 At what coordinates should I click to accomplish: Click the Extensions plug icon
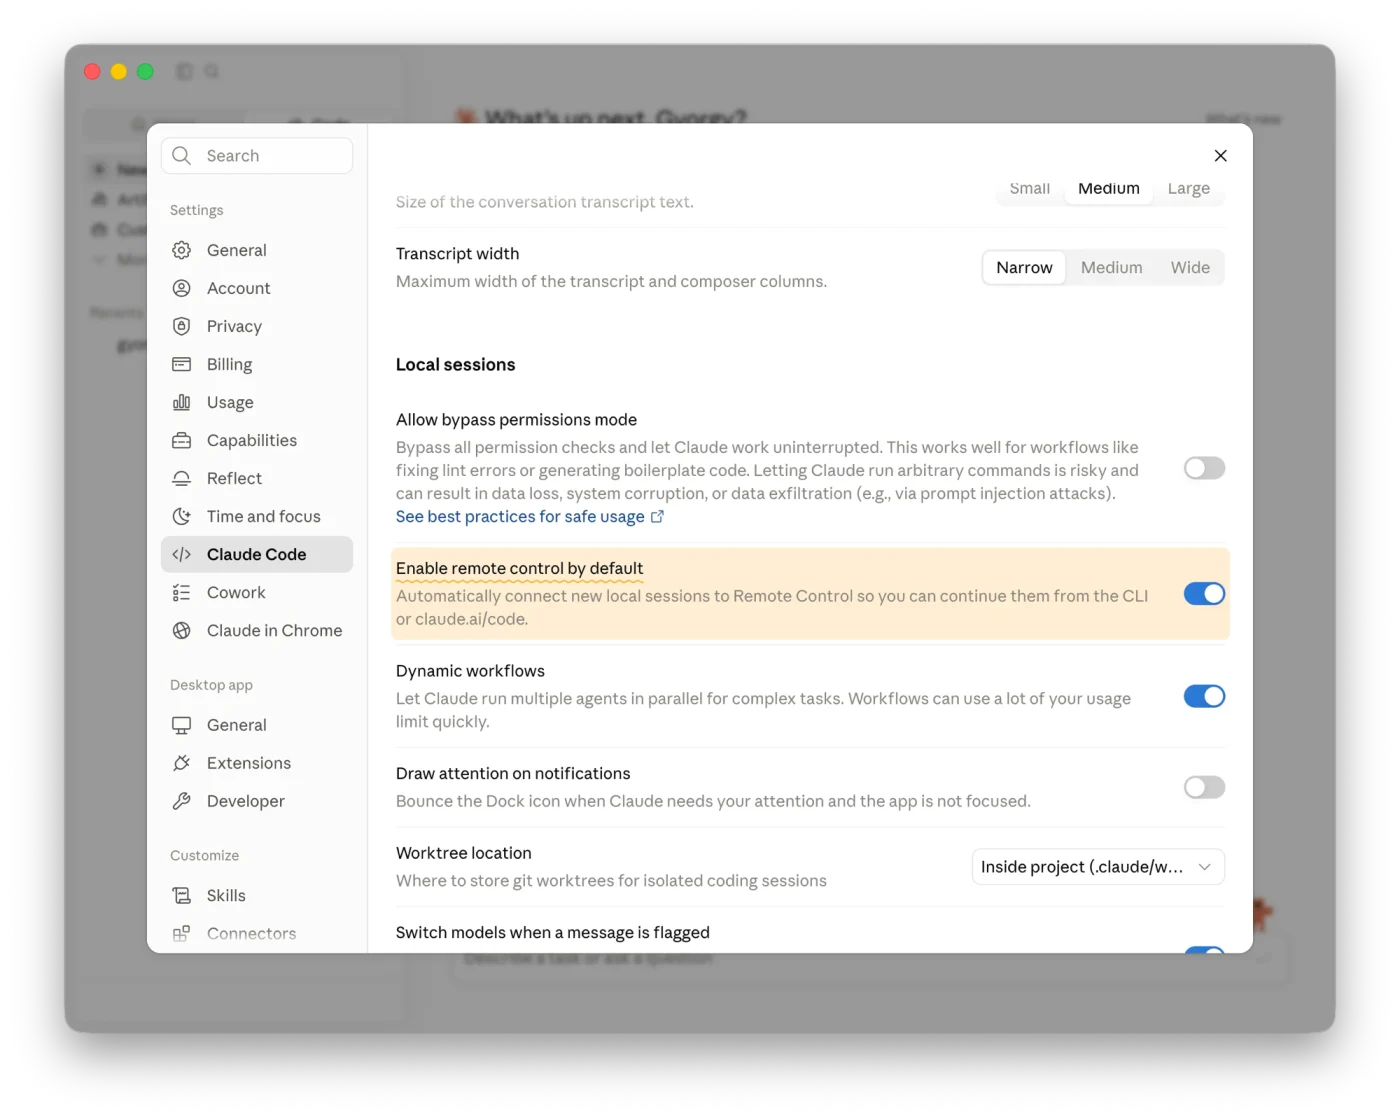181,763
